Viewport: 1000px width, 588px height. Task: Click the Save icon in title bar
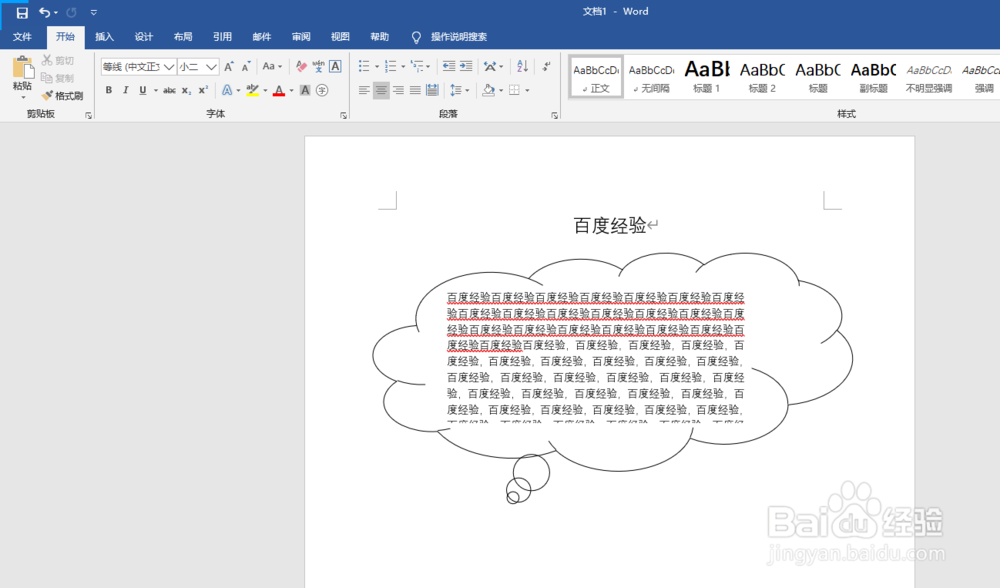point(22,13)
